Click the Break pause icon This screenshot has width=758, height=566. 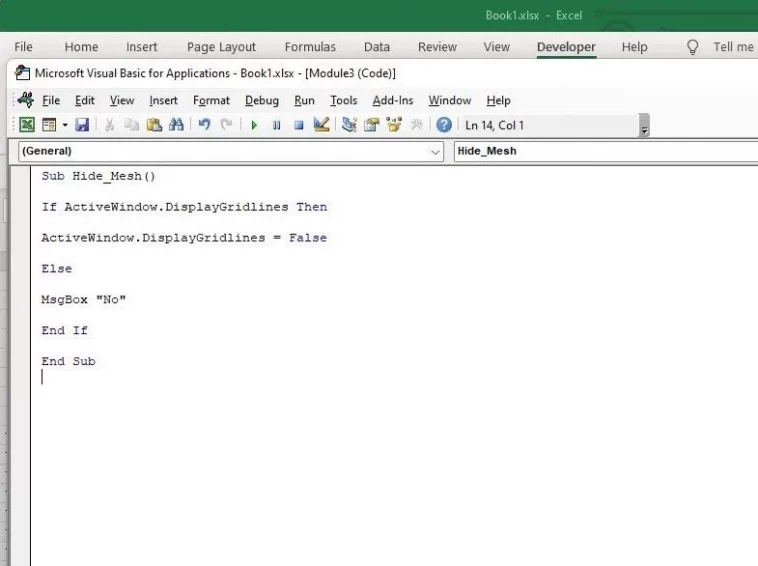pyautogui.click(x=276, y=126)
